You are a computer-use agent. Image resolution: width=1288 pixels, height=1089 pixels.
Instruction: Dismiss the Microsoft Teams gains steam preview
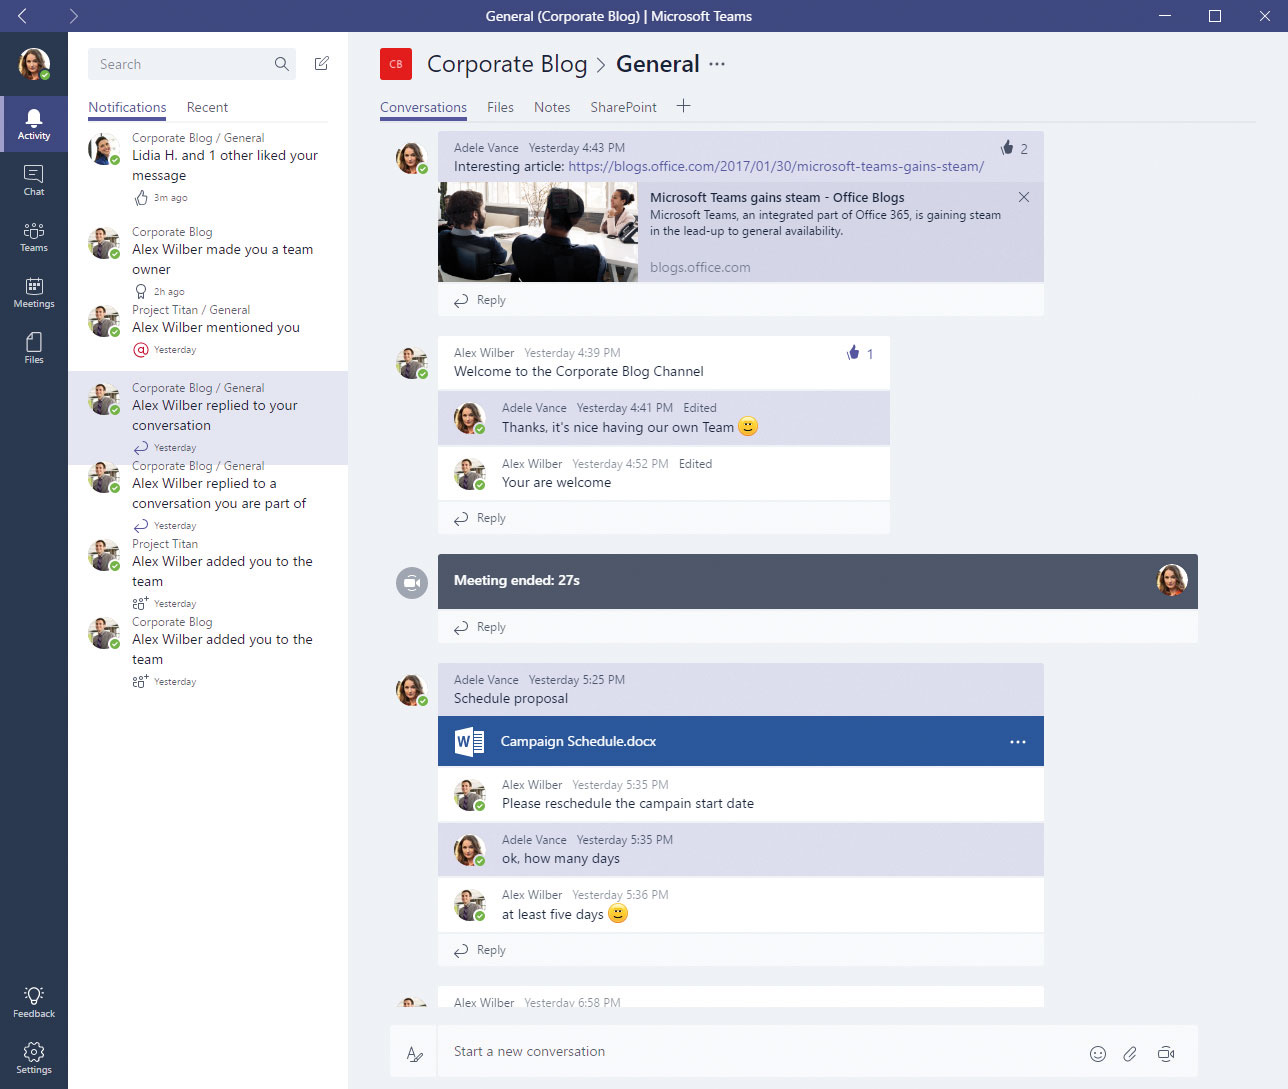[1024, 197]
